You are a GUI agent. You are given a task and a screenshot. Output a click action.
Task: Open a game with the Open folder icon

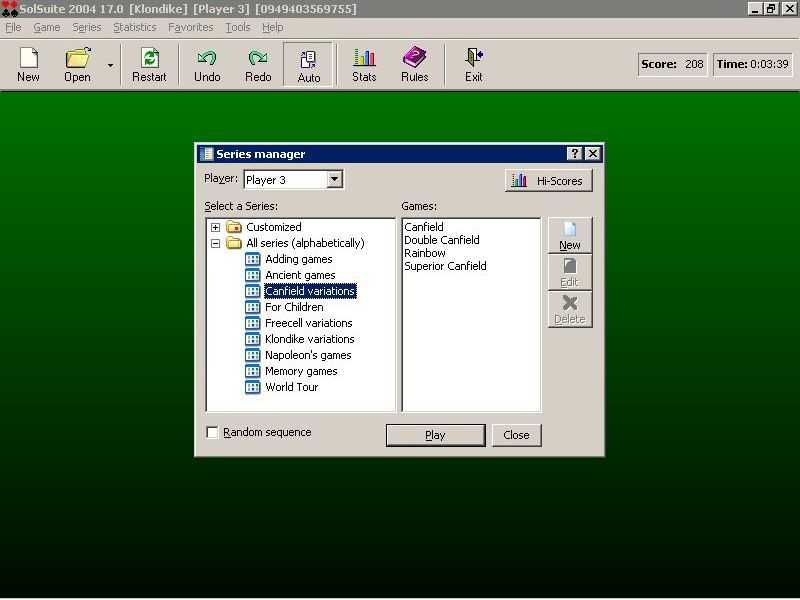point(78,65)
